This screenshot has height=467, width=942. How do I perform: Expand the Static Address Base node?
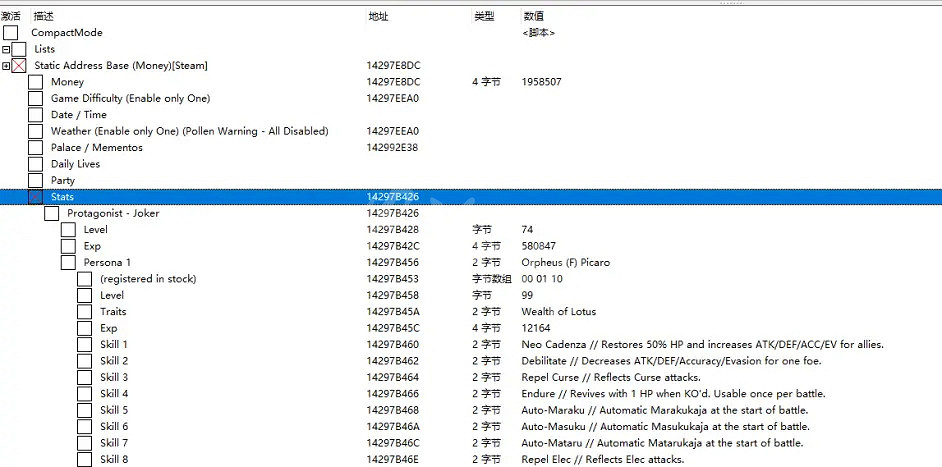click(6, 66)
